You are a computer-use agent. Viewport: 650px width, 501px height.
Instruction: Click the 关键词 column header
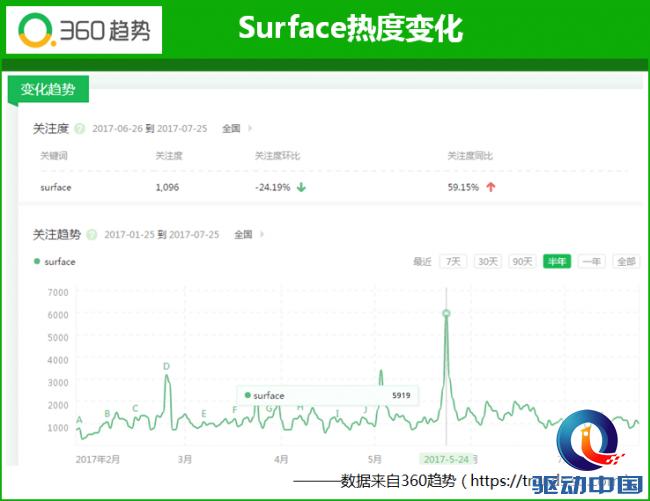tap(53, 156)
